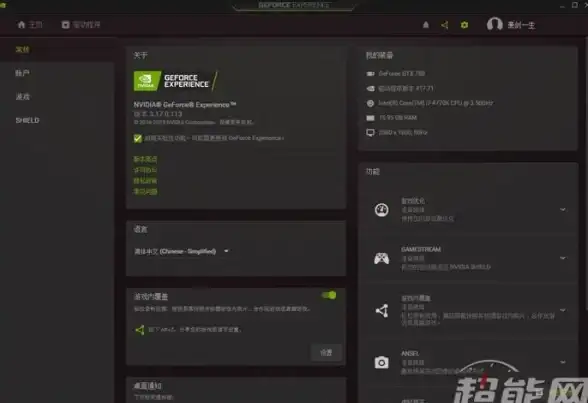Screen dimensions: 588x403
Task: Click the ANSEL title text
Action: click(410, 354)
